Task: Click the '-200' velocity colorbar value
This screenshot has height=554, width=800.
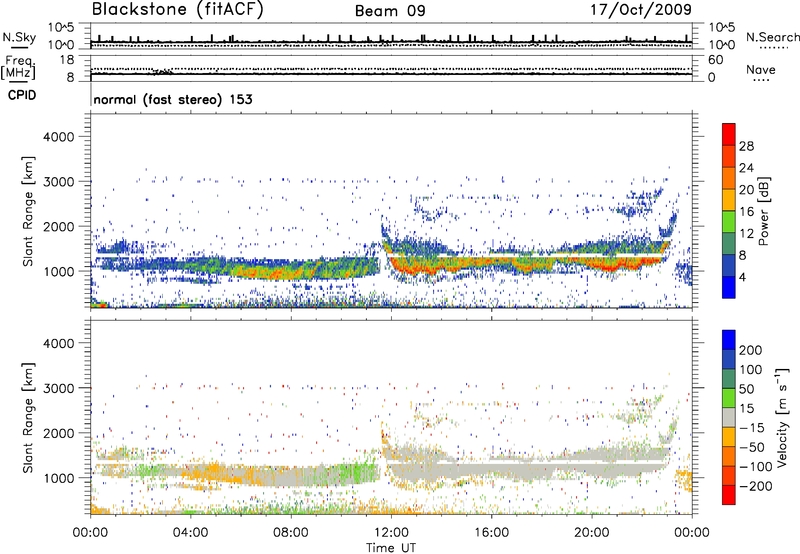Action: tap(757, 486)
